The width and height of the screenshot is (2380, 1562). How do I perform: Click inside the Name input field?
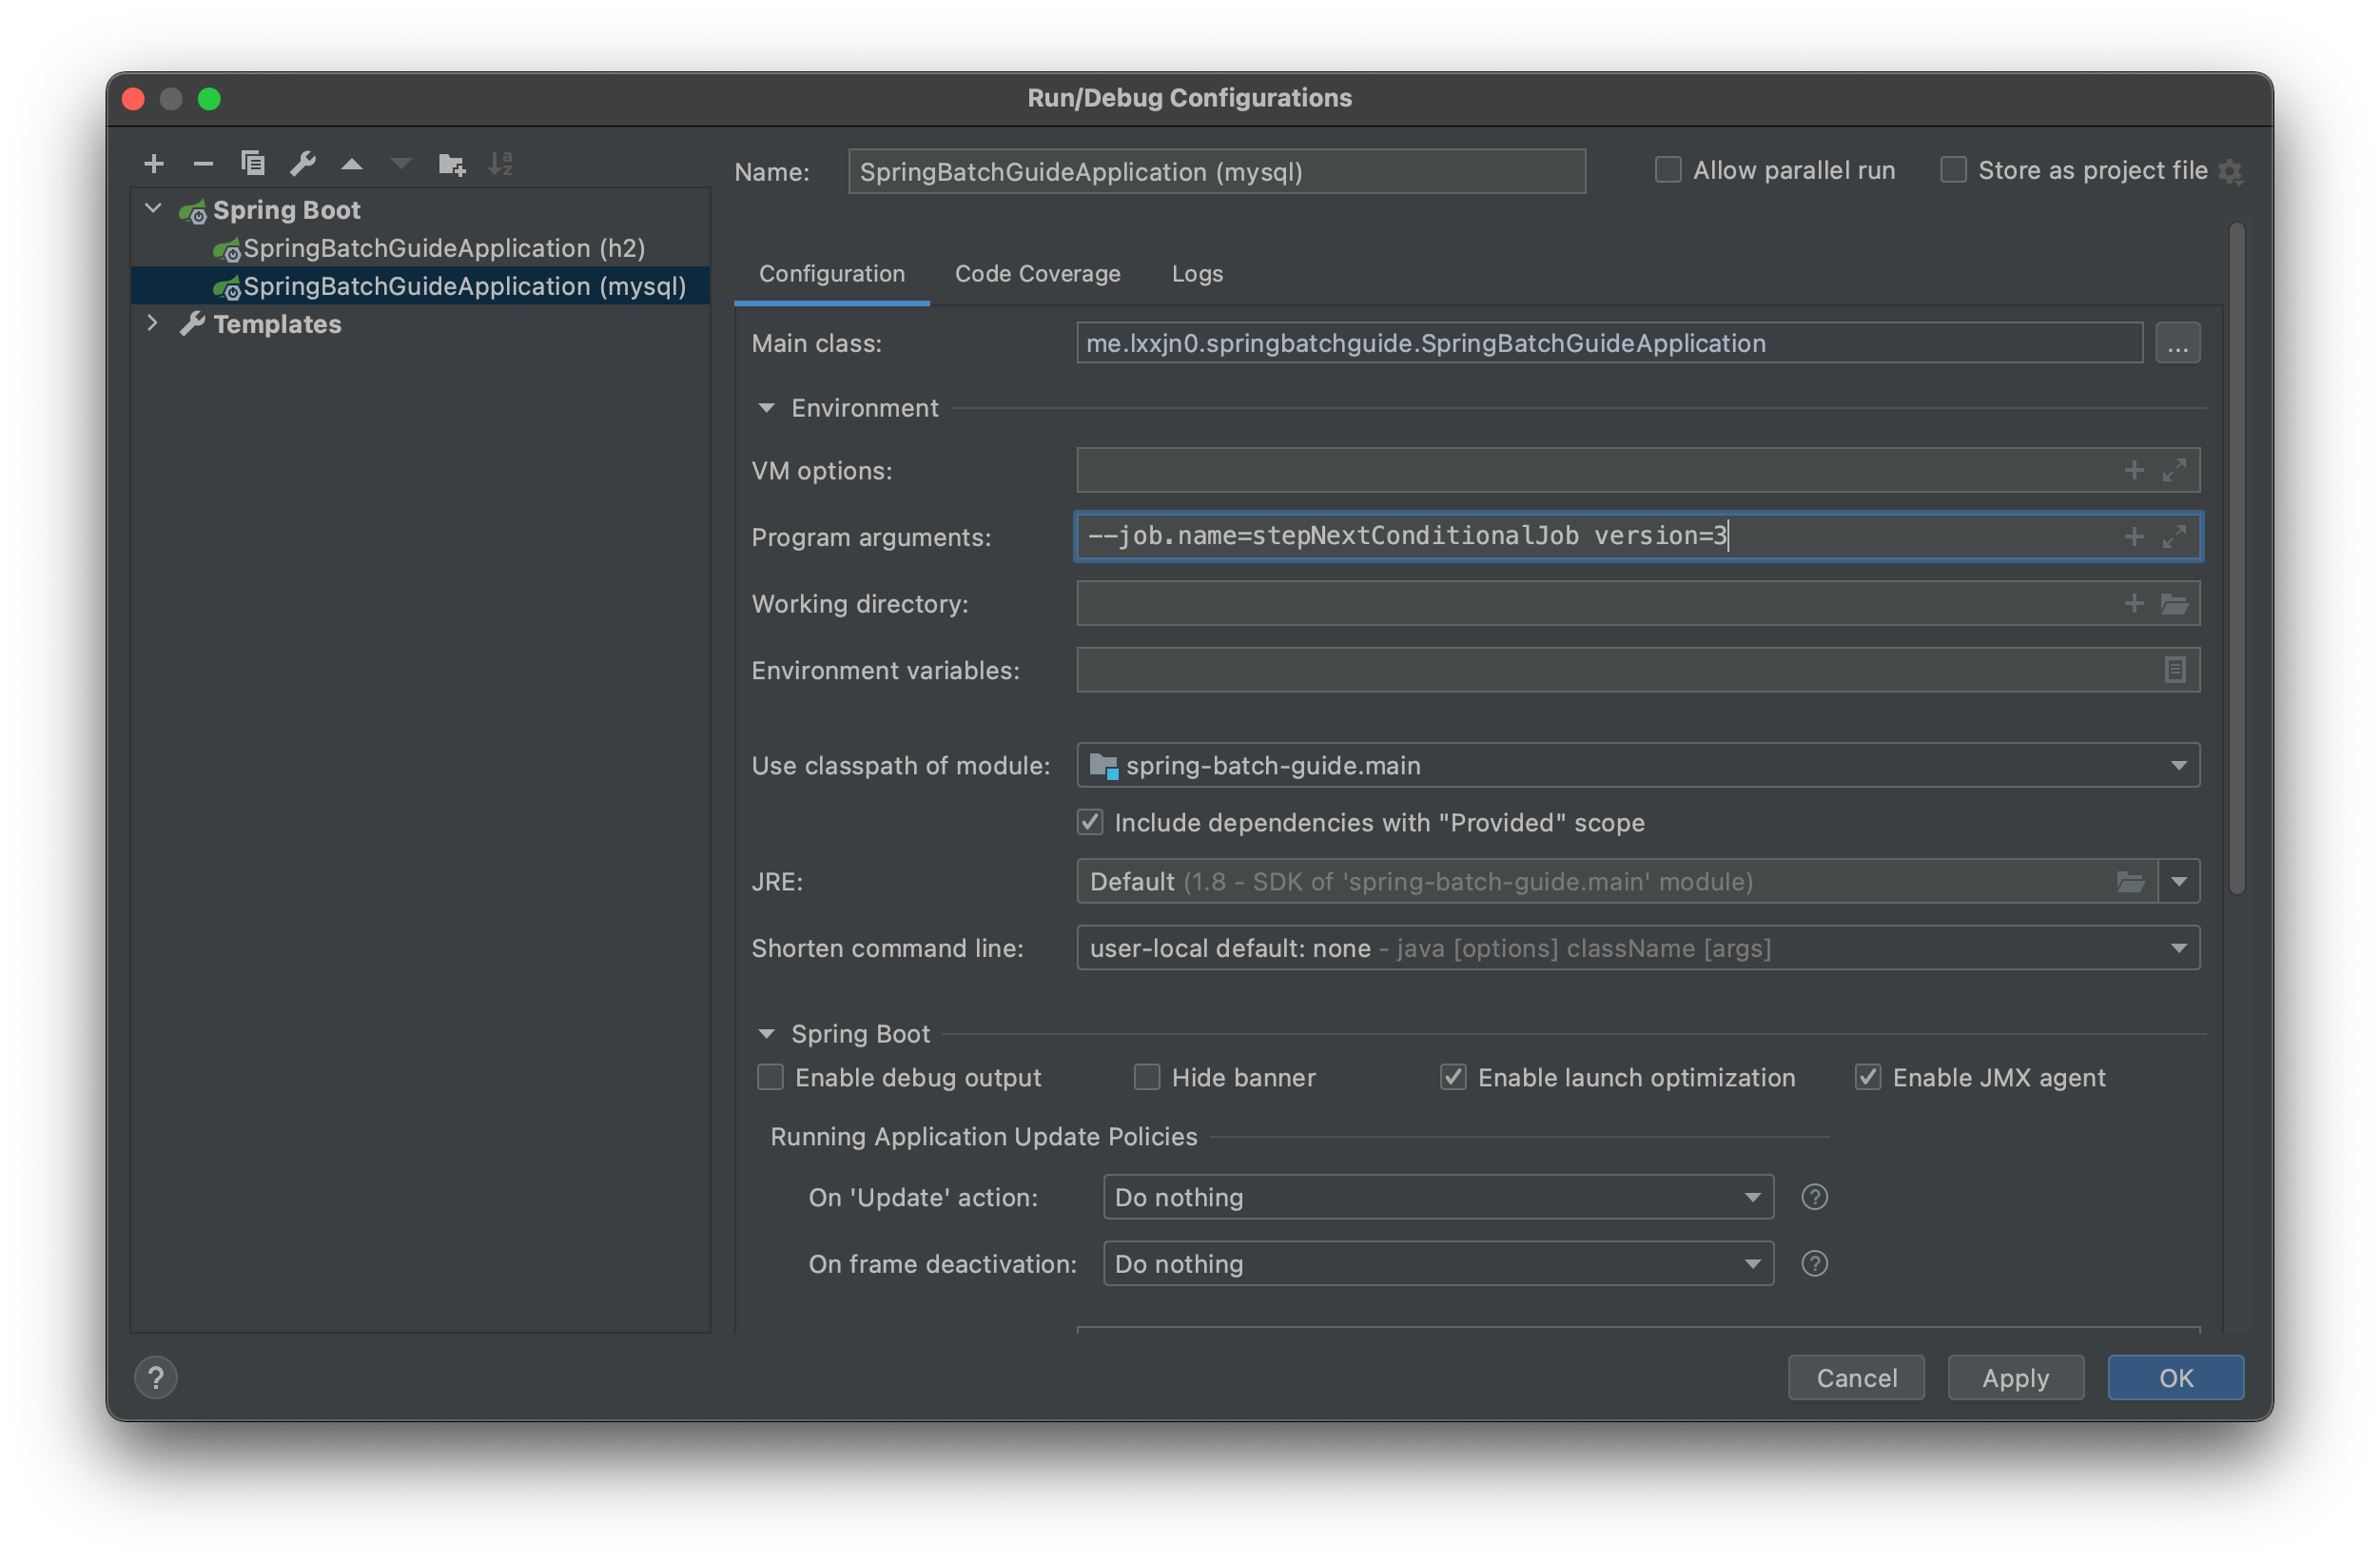tap(1215, 171)
